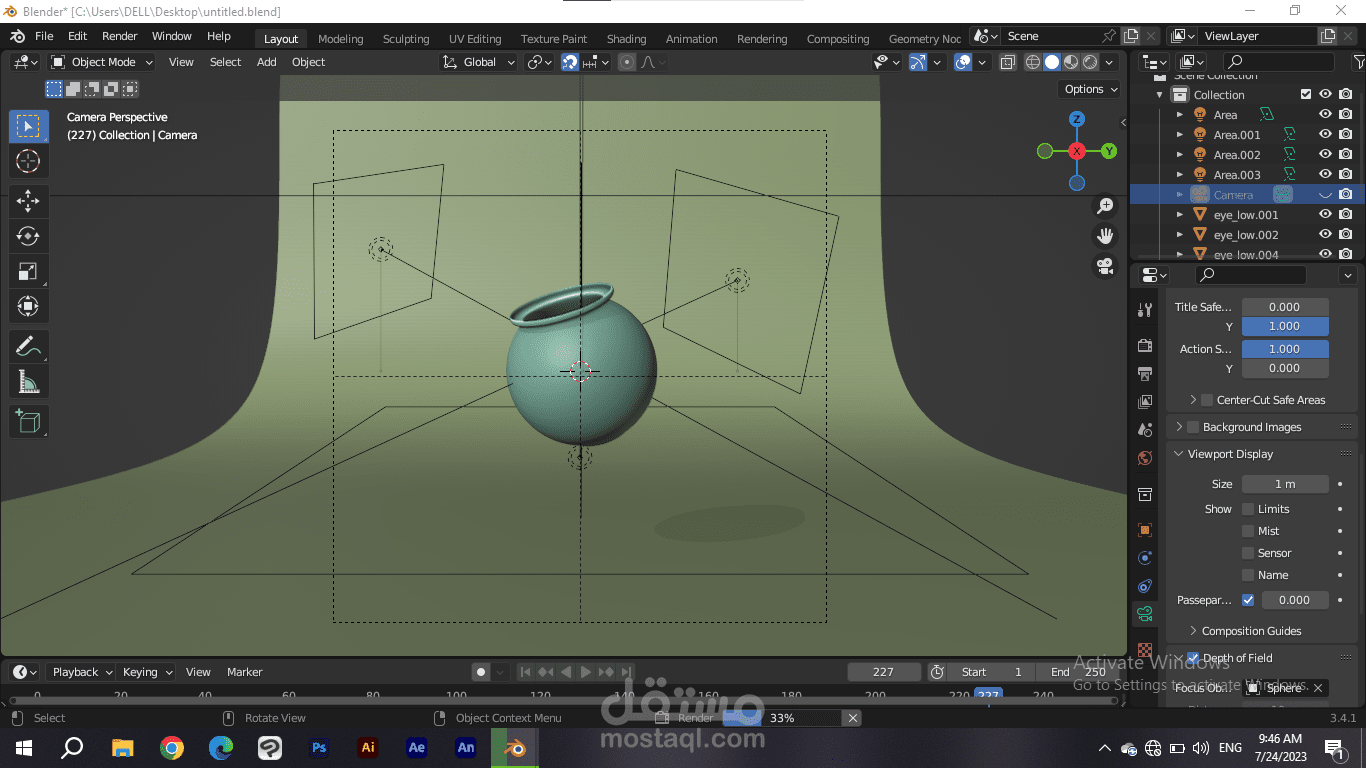Image resolution: width=1366 pixels, height=768 pixels.
Task: Enable the Limits checkbox
Action: pos(1248,509)
